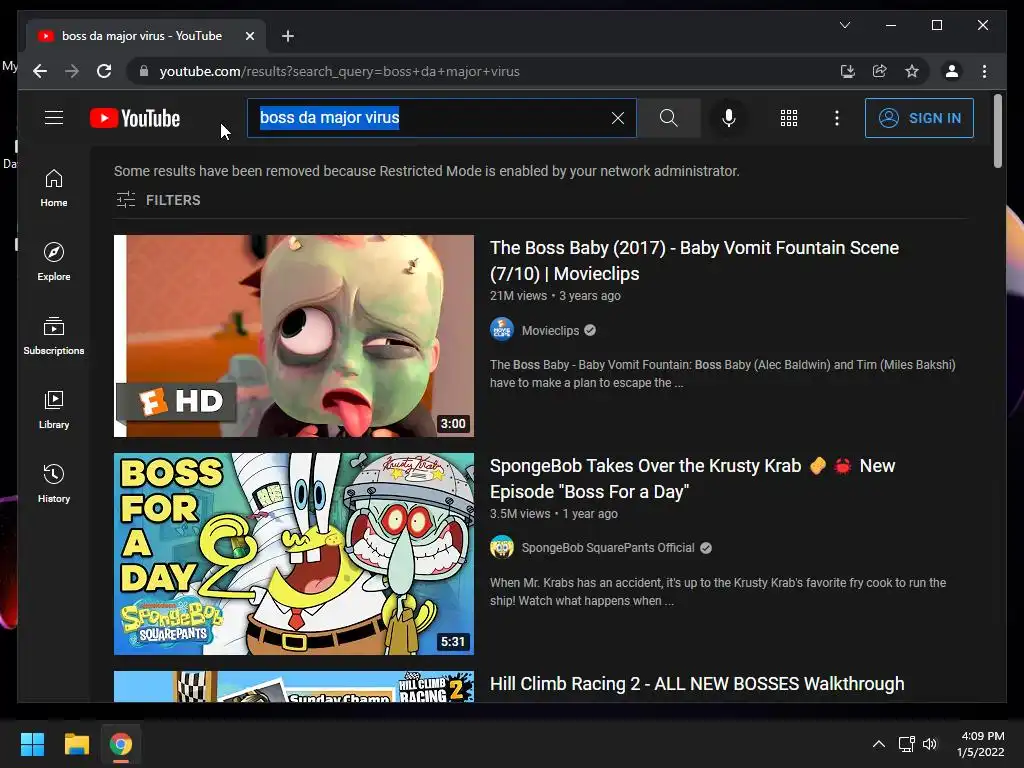Click the Chrome taskbar icon
Viewport: 1024px width, 768px height.
[x=120, y=744]
